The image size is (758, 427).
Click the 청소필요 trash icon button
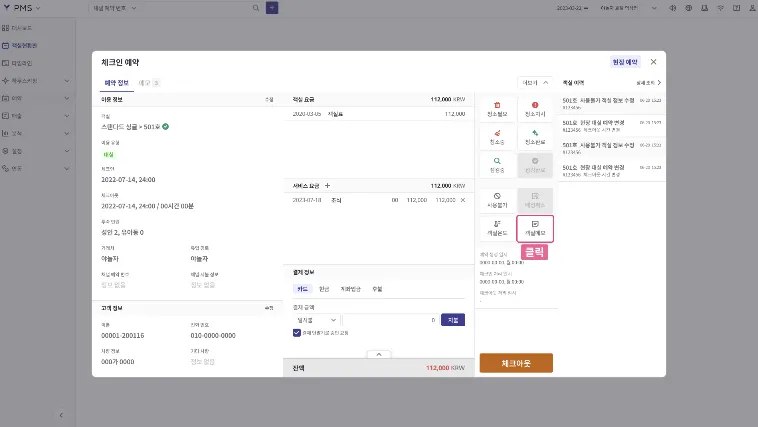pyautogui.click(x=497, y=109)
